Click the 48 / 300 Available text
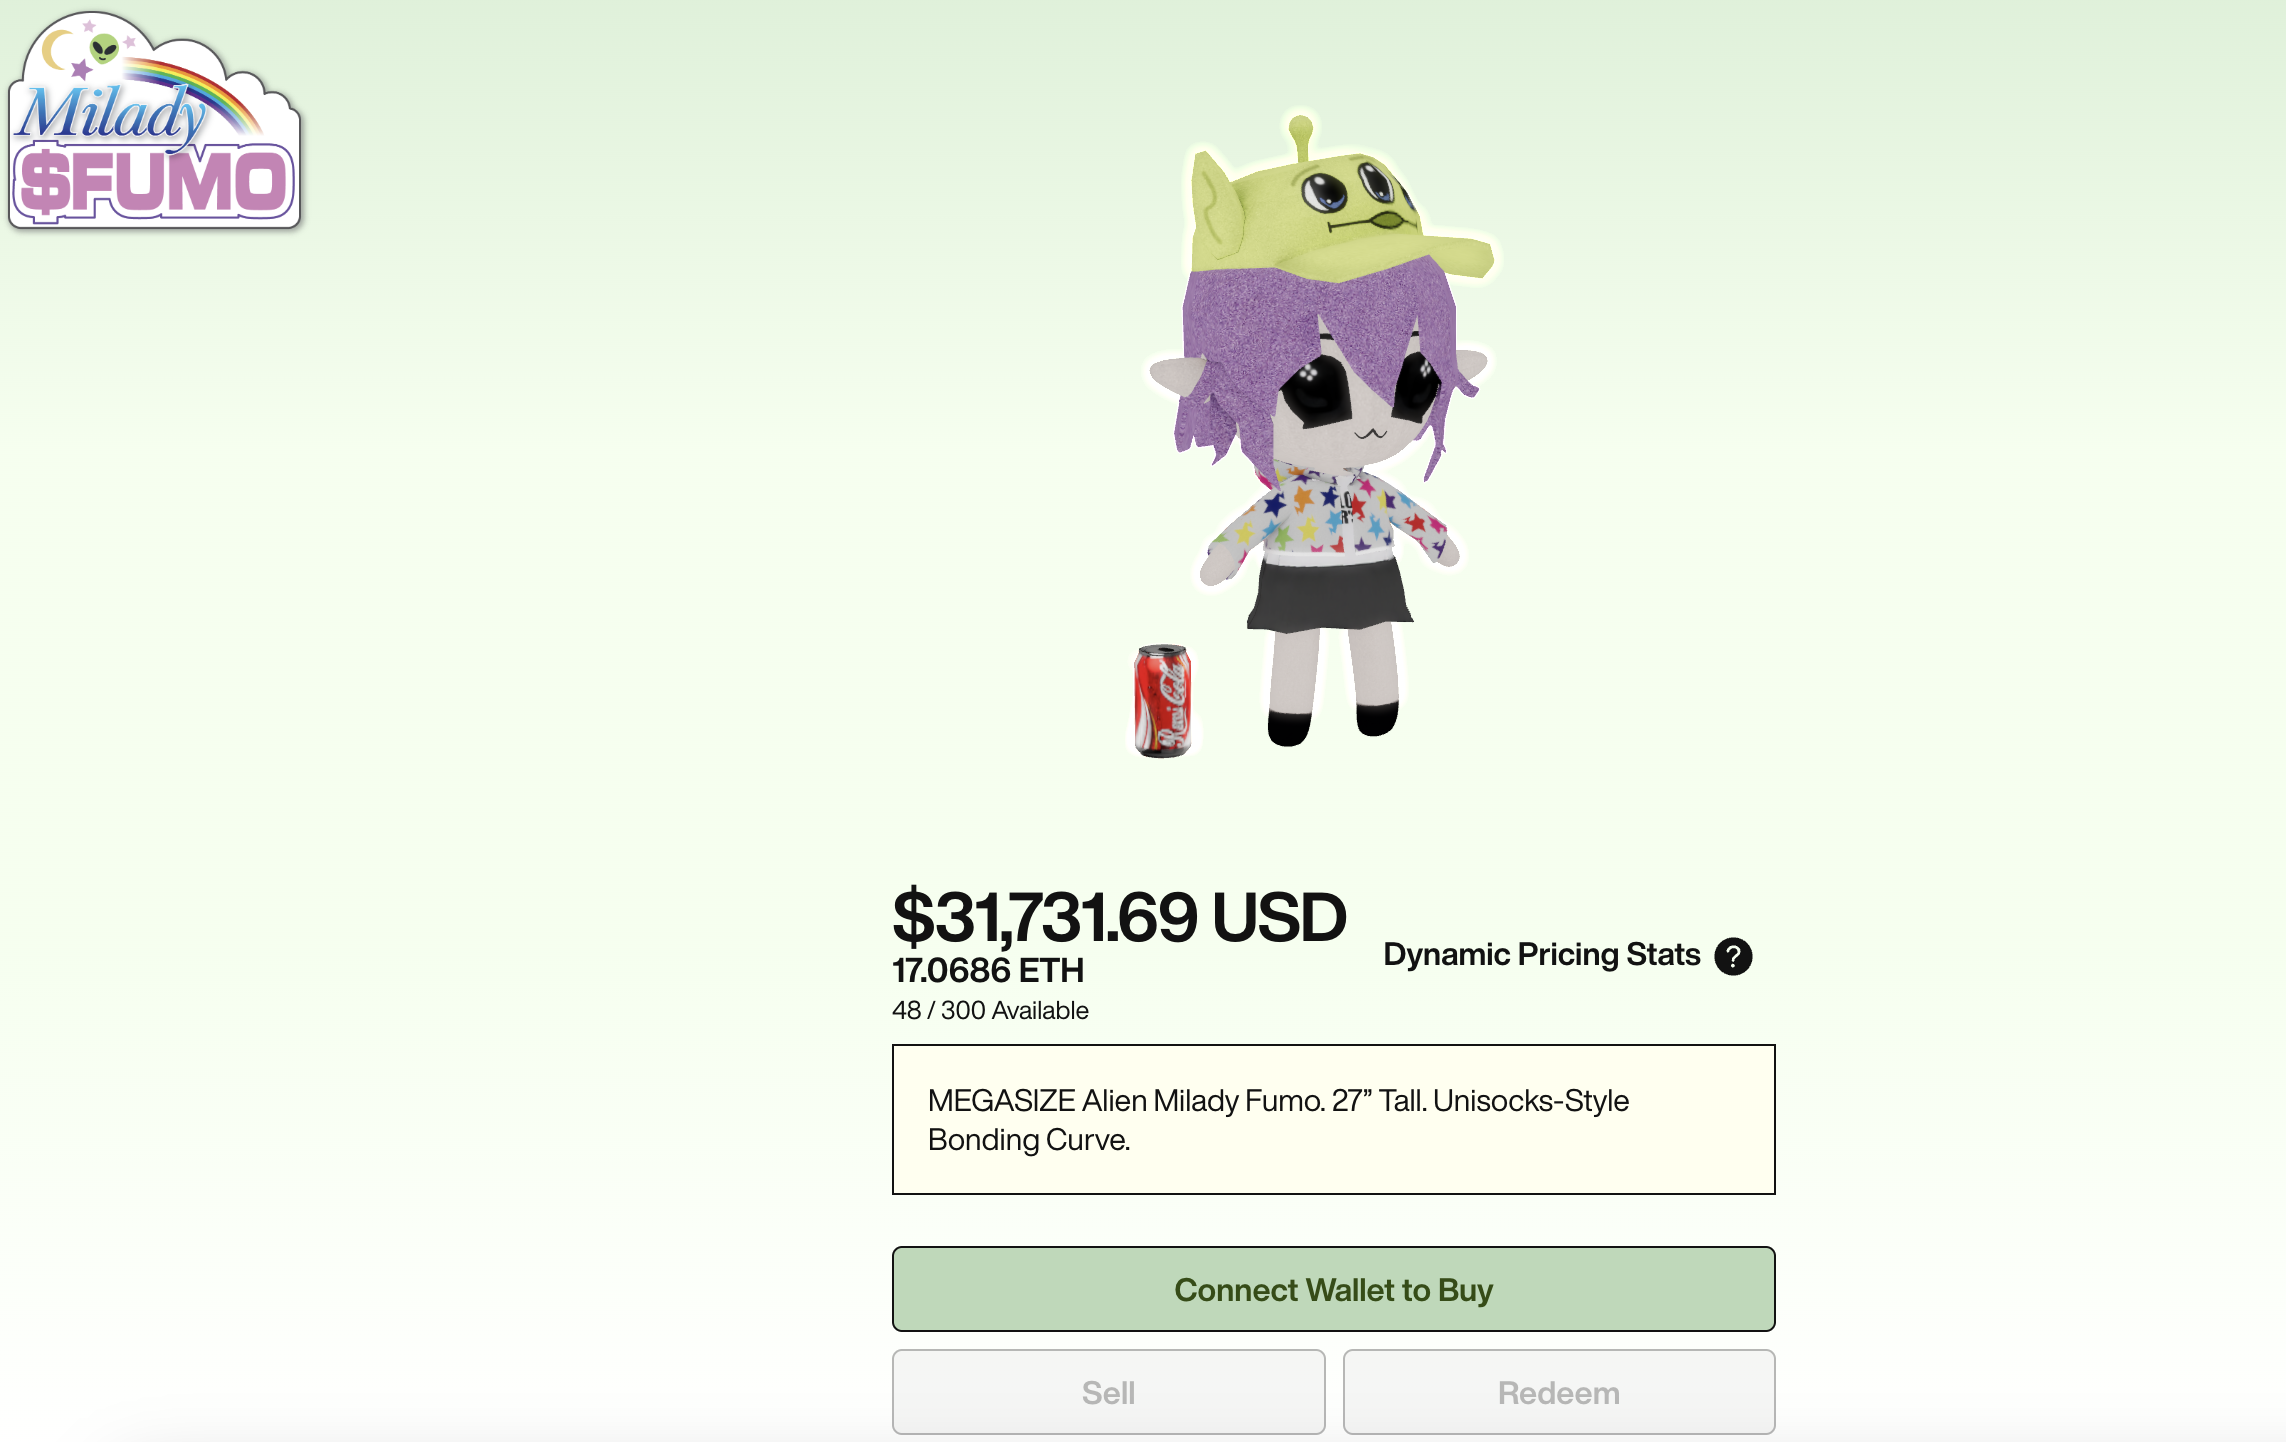 (990, 1010)
